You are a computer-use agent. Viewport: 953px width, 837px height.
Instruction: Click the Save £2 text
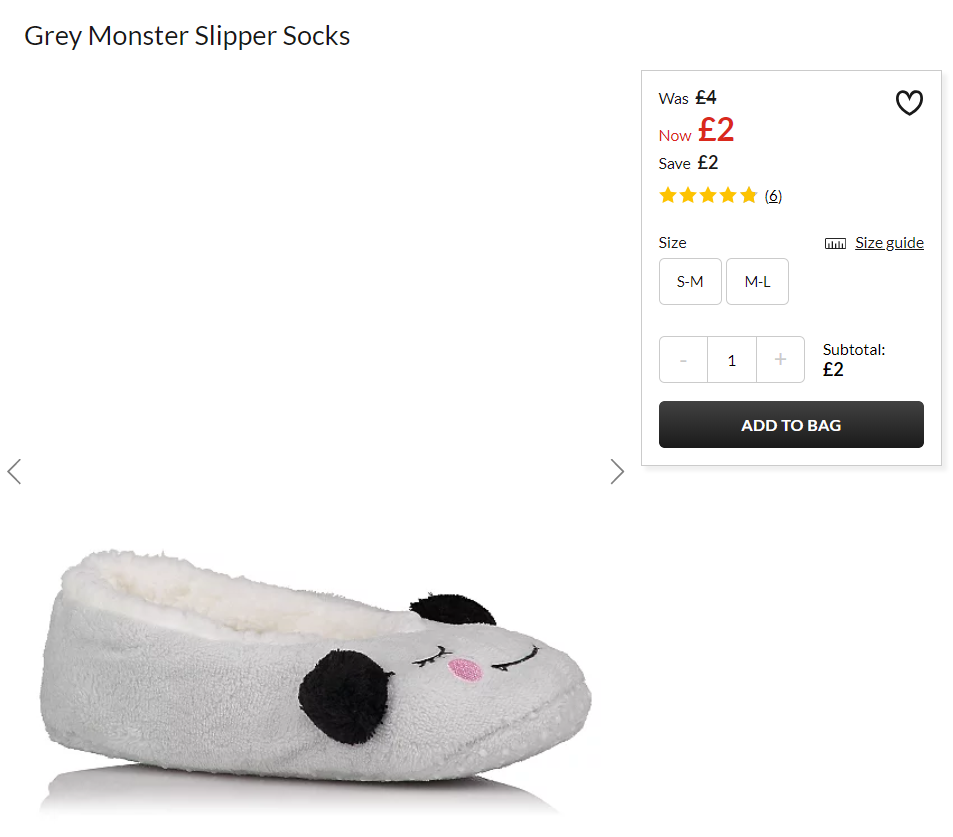tap(689, 163)
